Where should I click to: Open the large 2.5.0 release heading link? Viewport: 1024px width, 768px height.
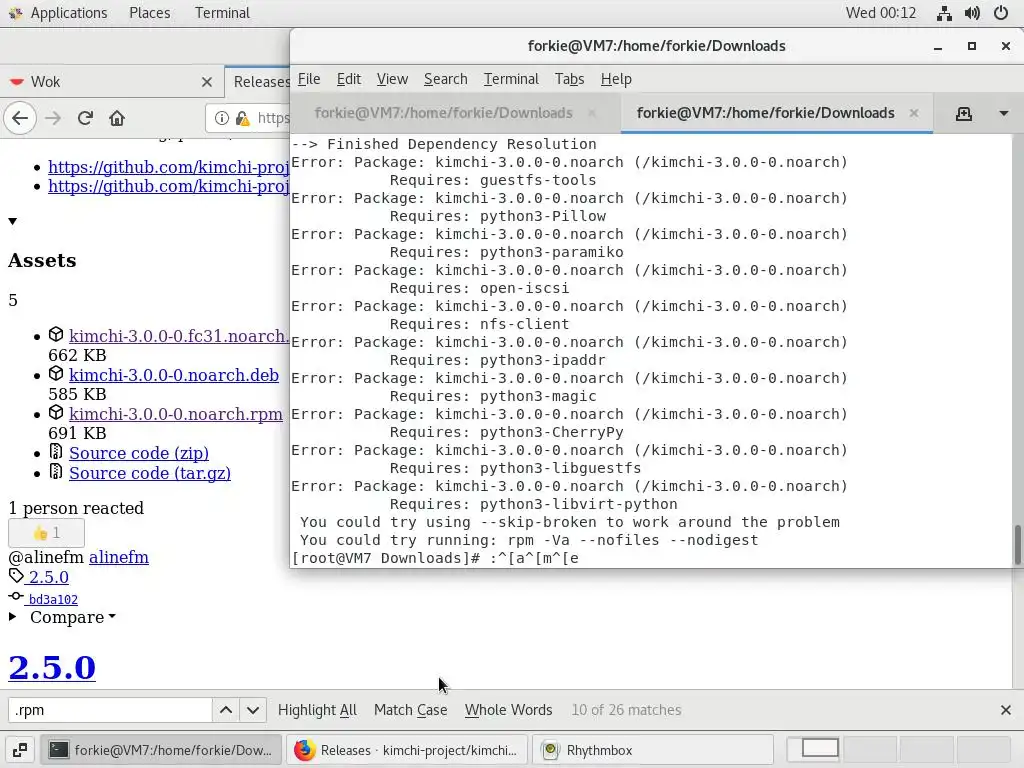tap(52, 667)
